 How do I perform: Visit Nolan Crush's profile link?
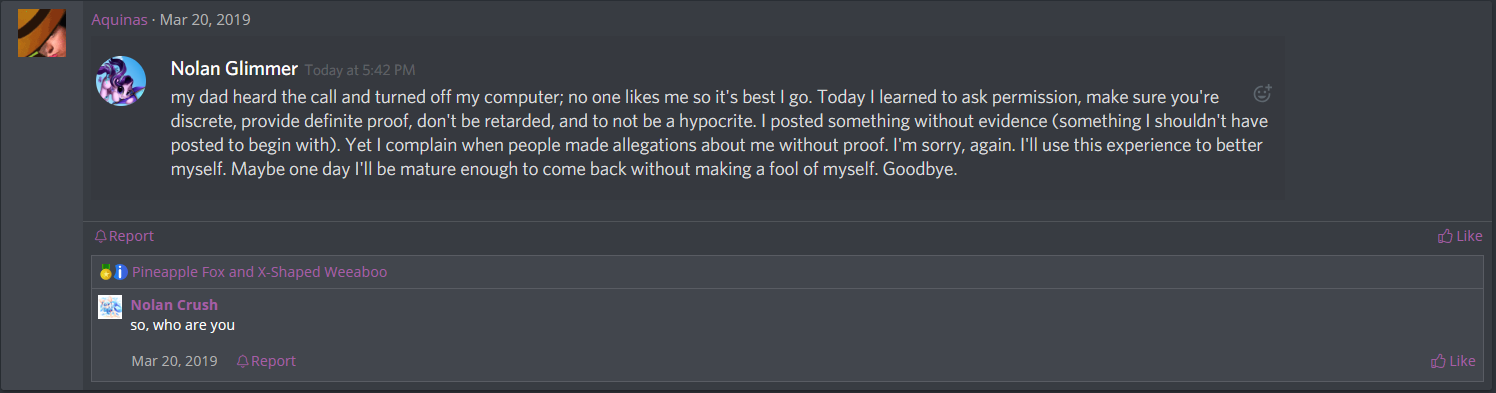174,305
